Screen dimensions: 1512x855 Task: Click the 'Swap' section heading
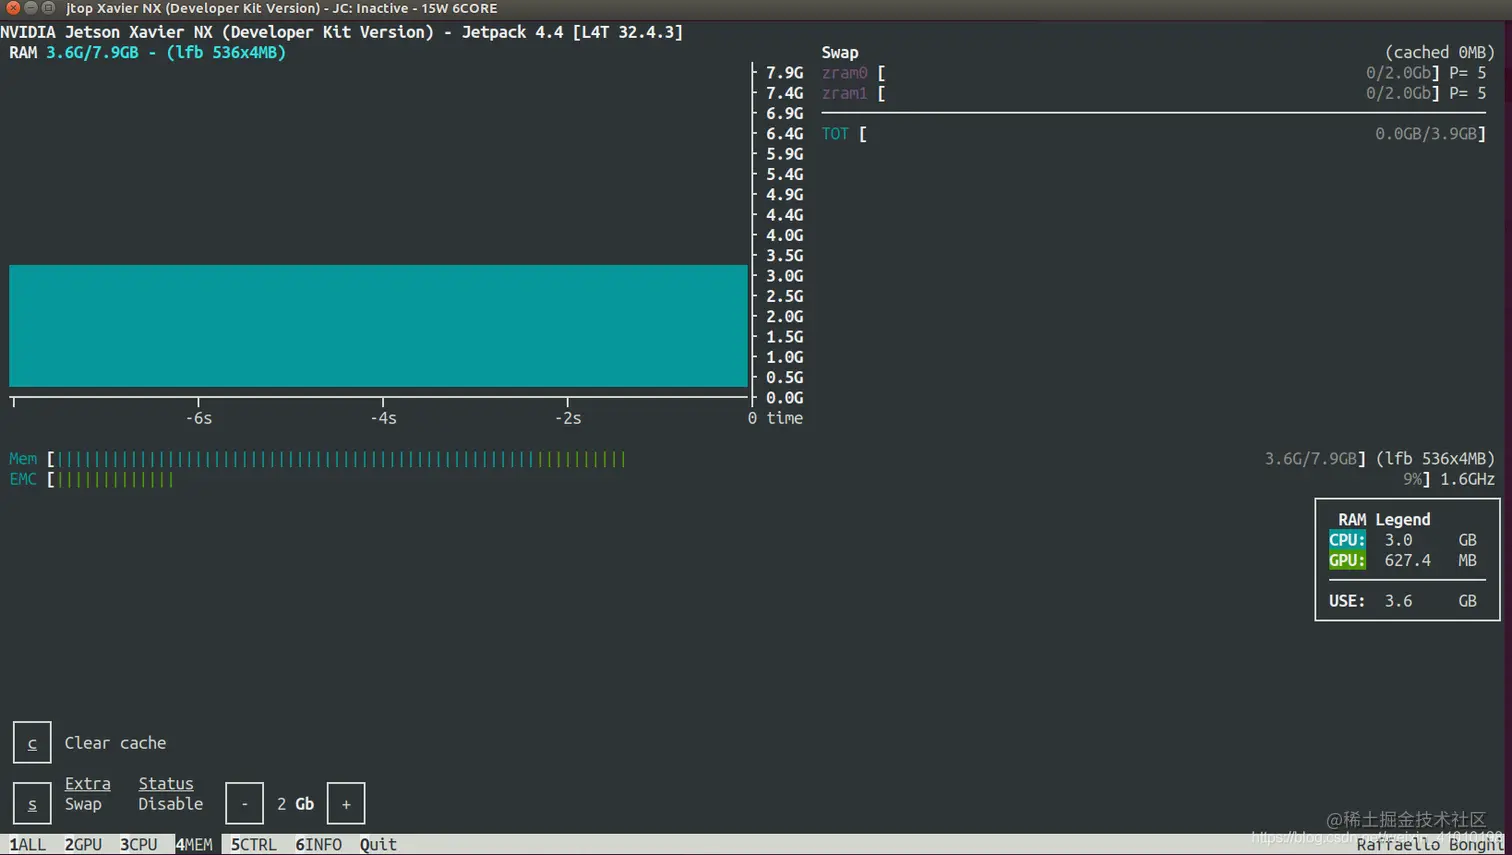[840, 53]
